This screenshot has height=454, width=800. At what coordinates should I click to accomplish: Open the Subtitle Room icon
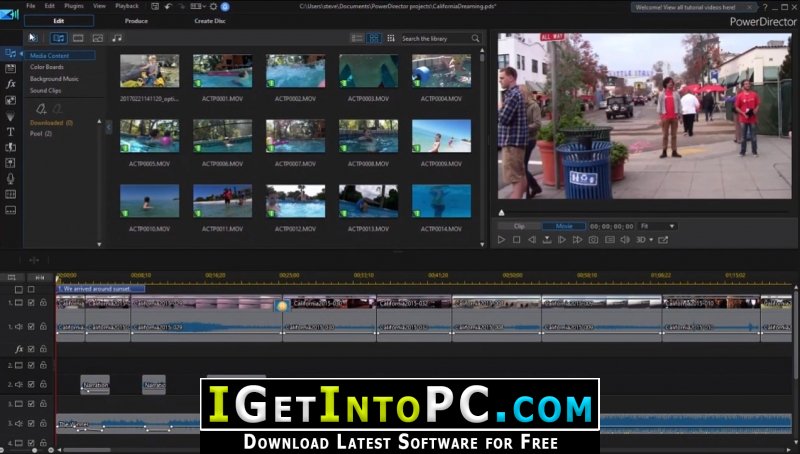(x=10, y=210)
